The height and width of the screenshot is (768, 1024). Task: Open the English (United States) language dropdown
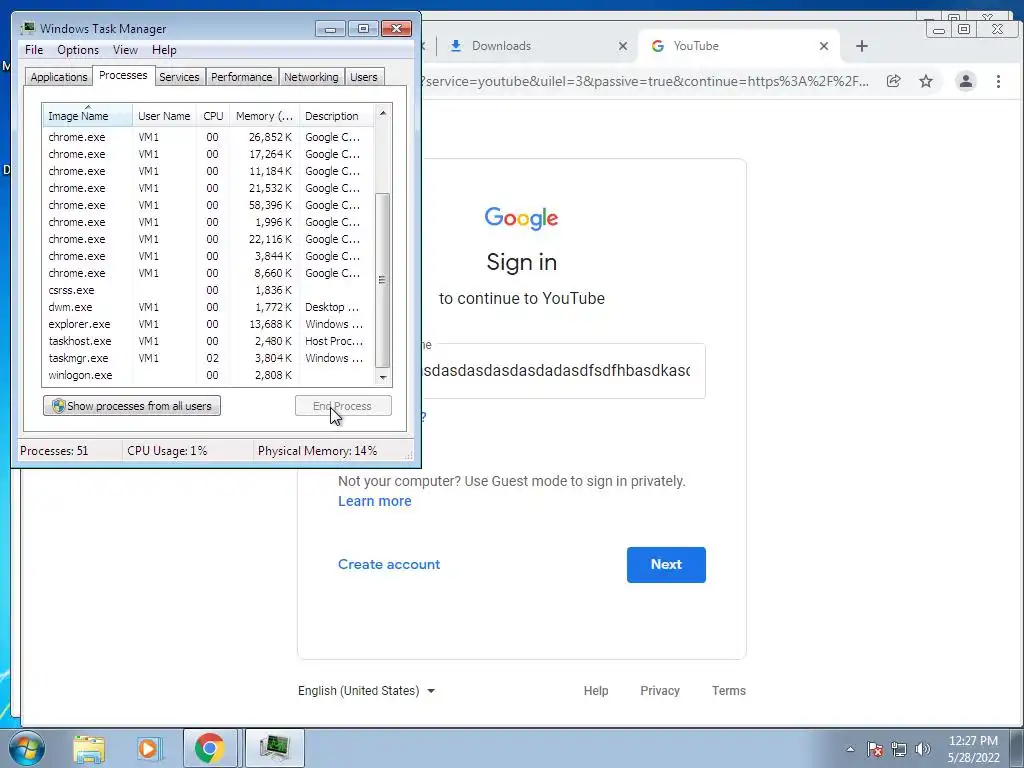[366, 691]
